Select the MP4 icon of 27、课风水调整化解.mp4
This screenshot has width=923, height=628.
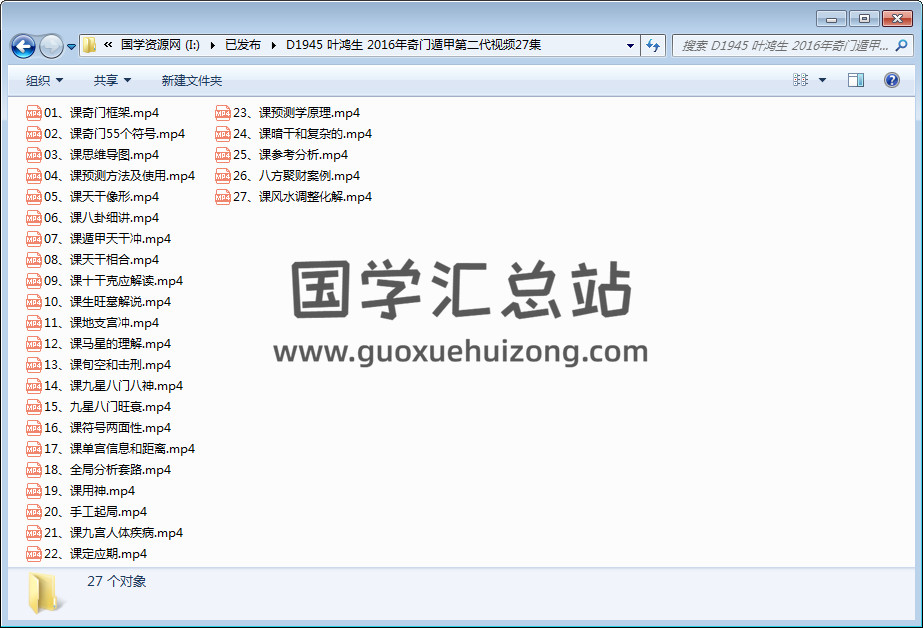point(223,197)
